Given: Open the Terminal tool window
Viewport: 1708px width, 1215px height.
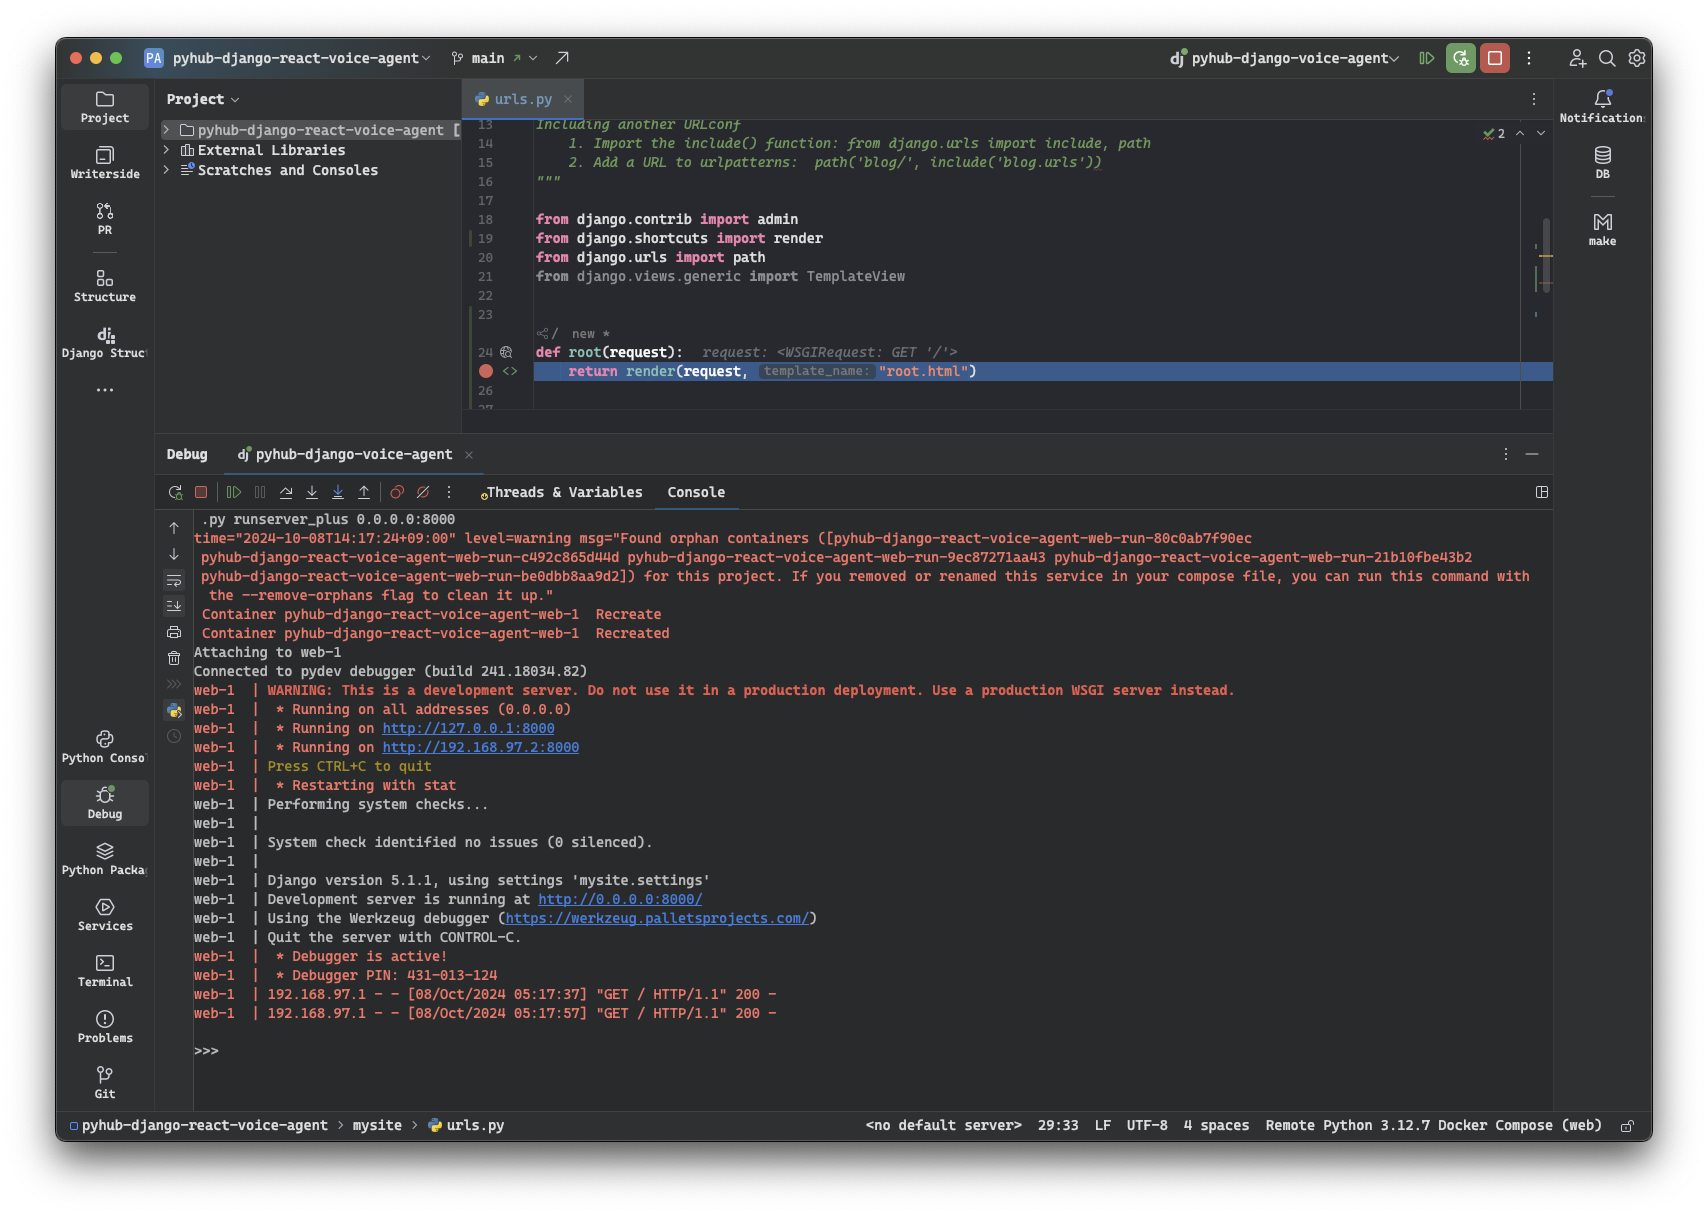Looking at the screenshot, I should tap(105, 970).
